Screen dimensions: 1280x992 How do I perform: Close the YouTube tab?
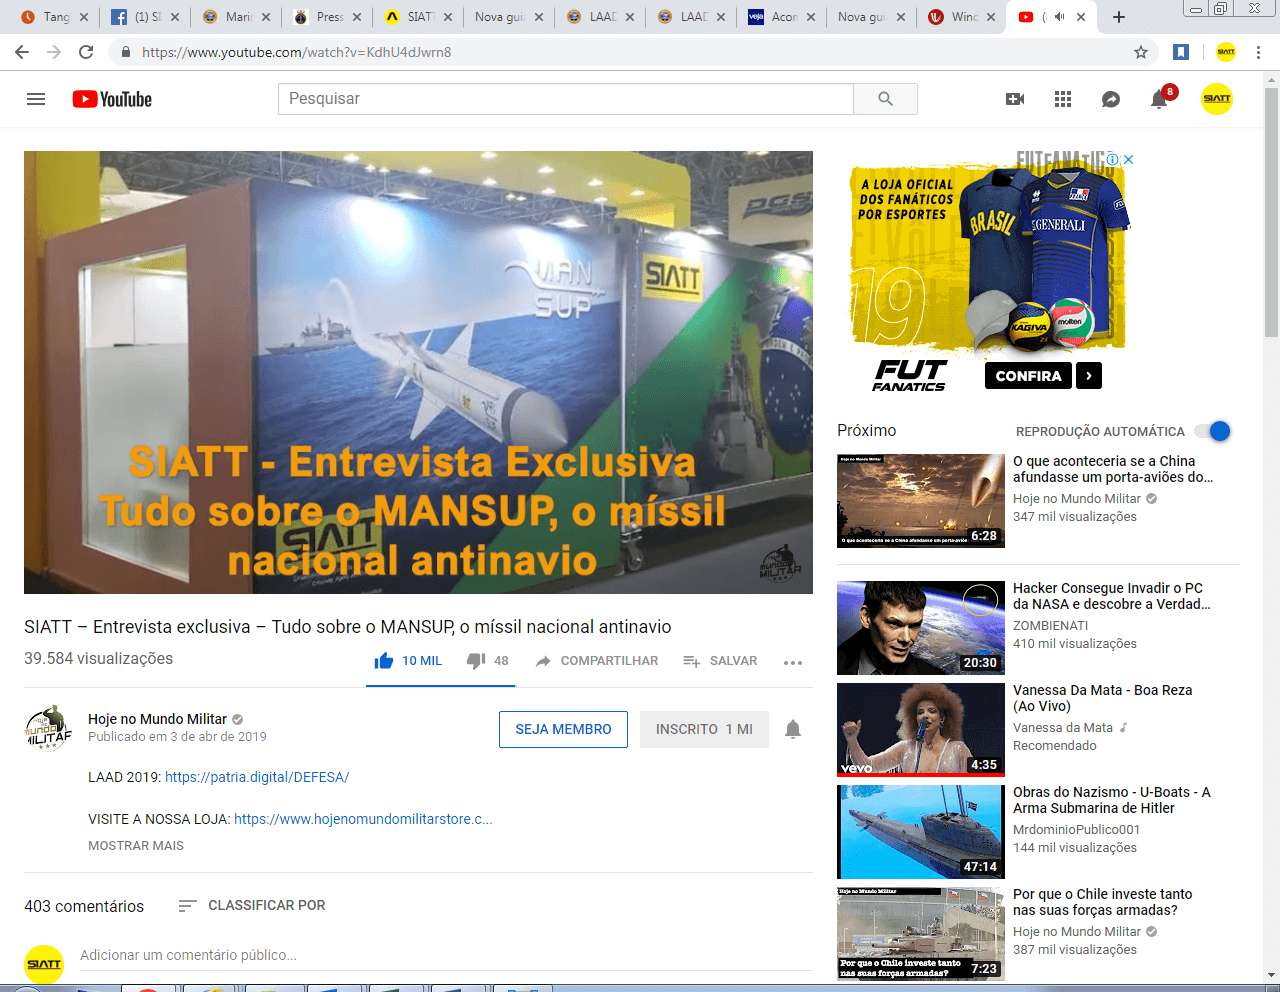pyautogui.click(x=1081, y=17)
